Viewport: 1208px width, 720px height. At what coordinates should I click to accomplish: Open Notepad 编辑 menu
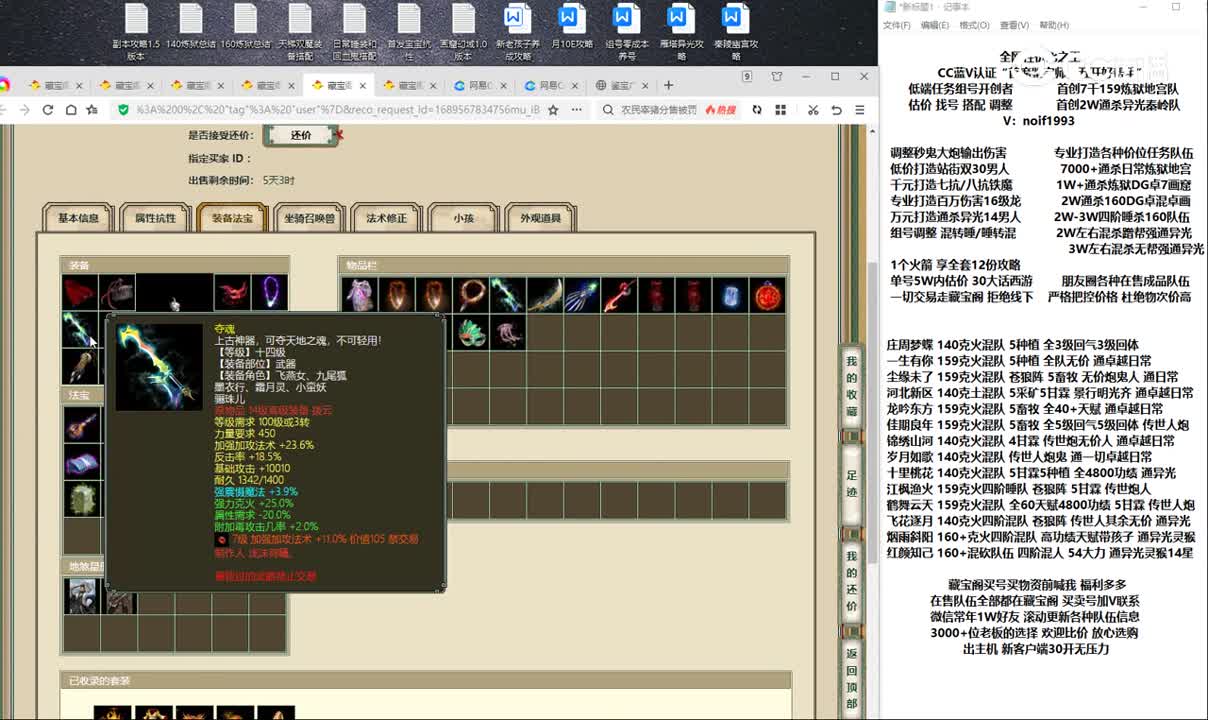click(x=934, y=25)
